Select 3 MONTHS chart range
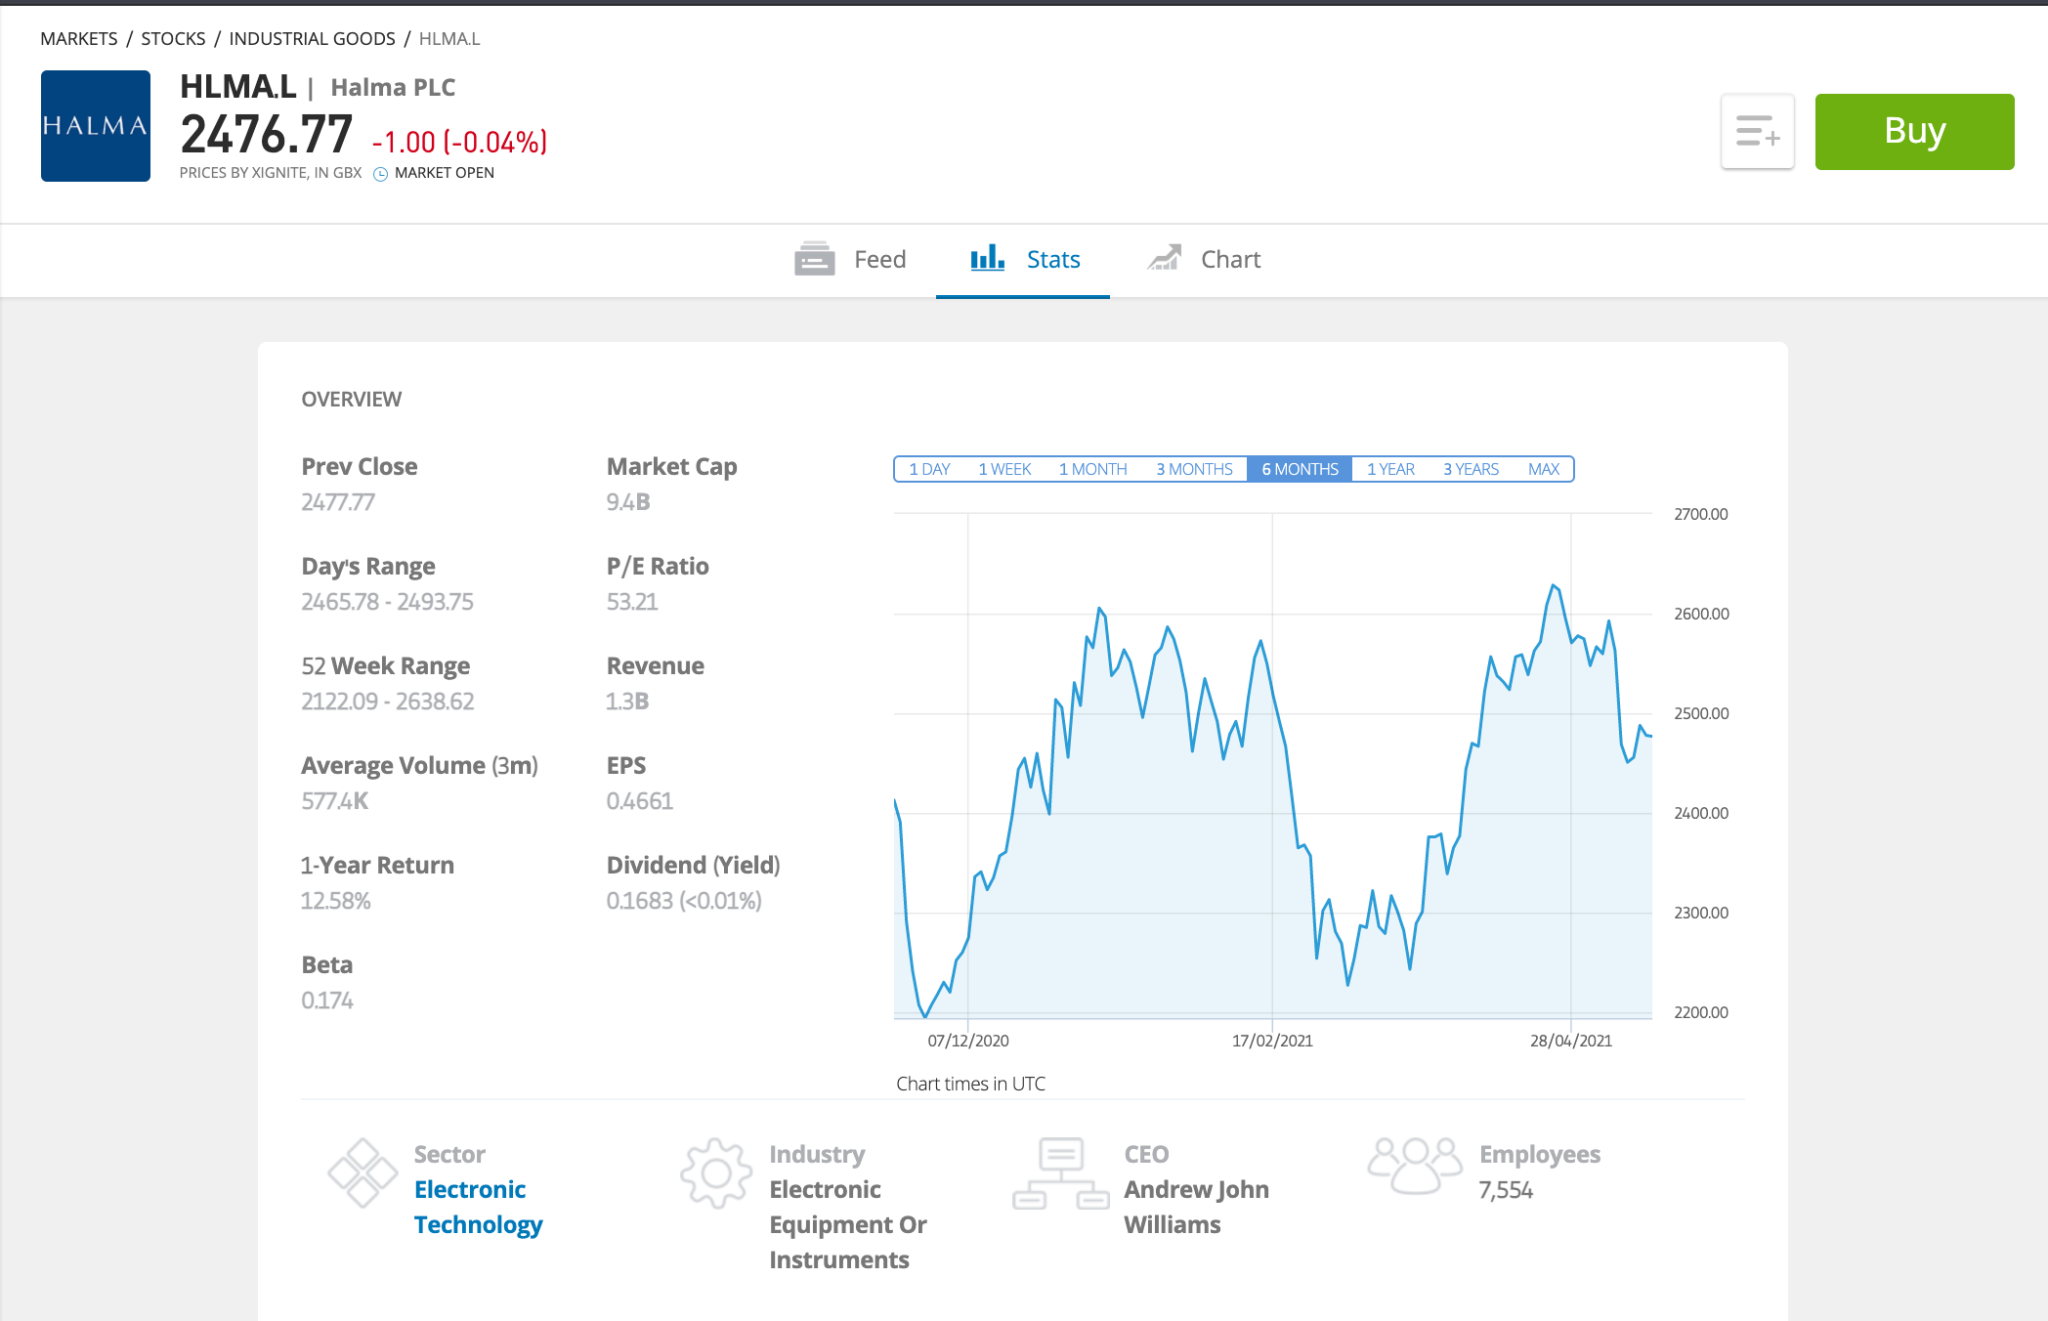 pyautogui.click(x=1194, y=469)
